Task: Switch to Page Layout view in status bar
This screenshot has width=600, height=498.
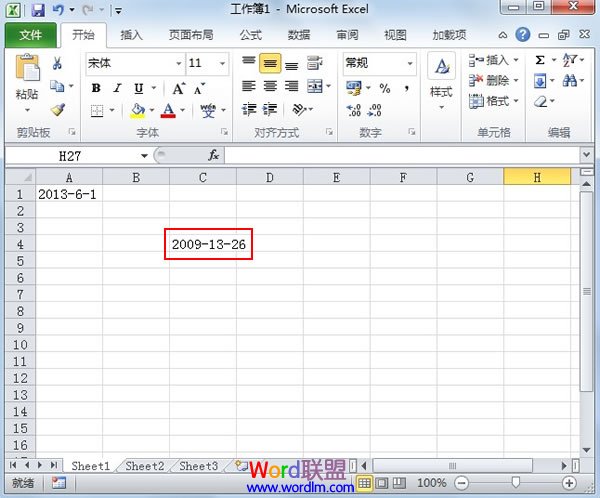Action: click(382, 483)
